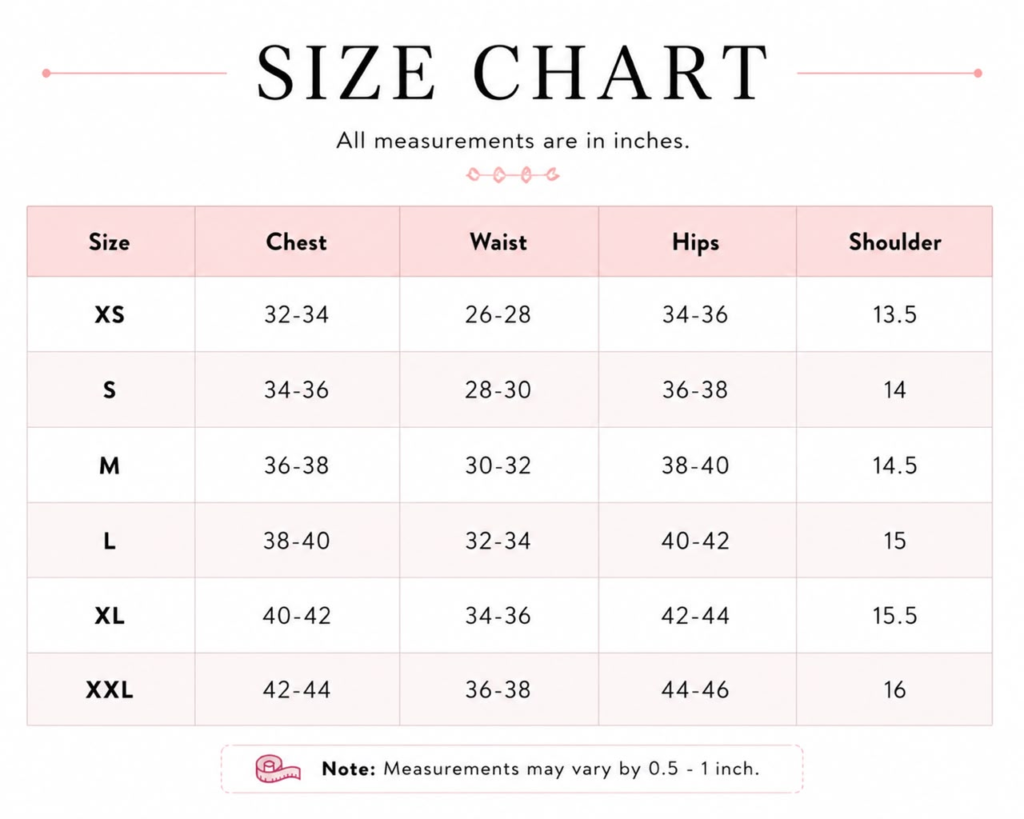This screenshot has width=1024, height=819.
Task: Select the Chest column header
Action: click(296, 242)
